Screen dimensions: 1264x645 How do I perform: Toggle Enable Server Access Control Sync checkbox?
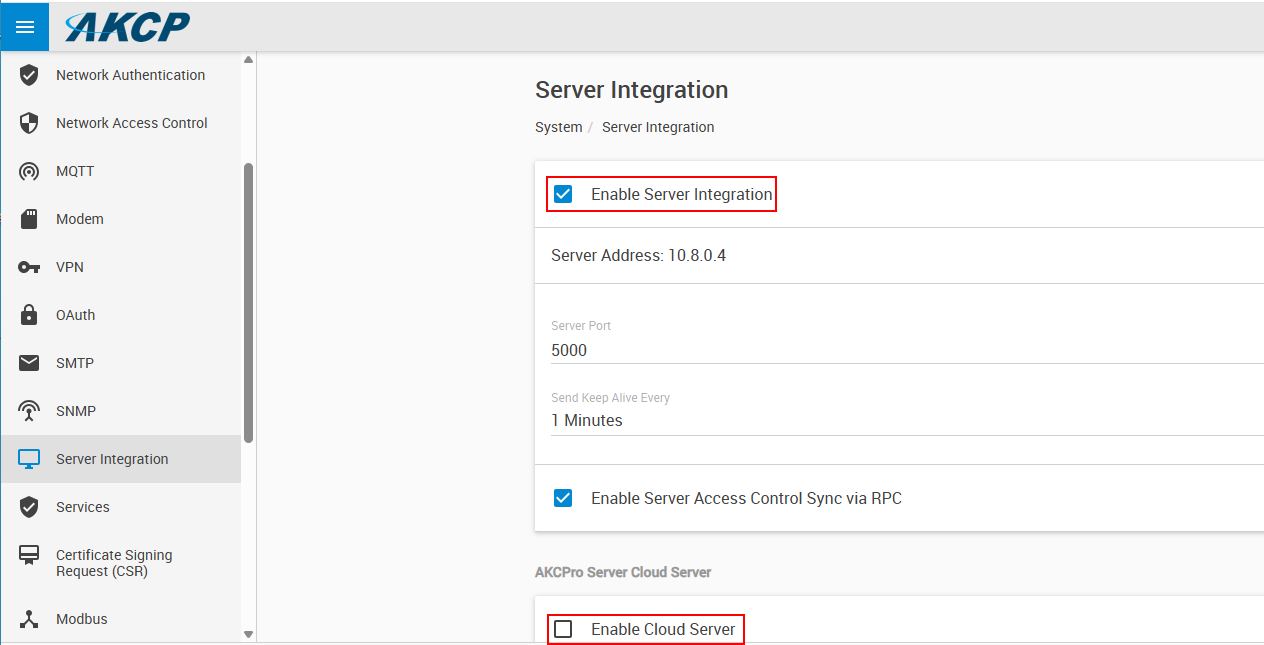(x=563, y=498)
